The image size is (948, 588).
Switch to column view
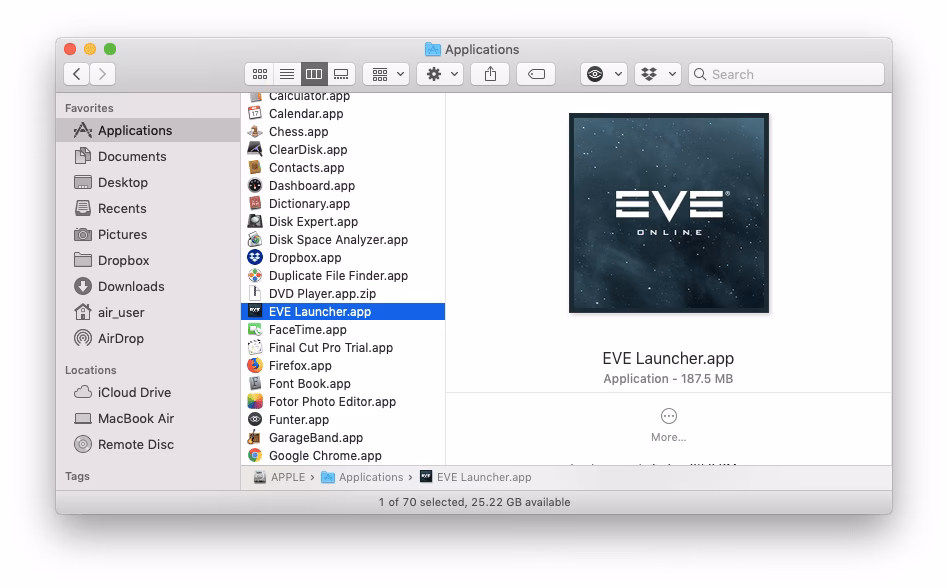pos(314,74)
